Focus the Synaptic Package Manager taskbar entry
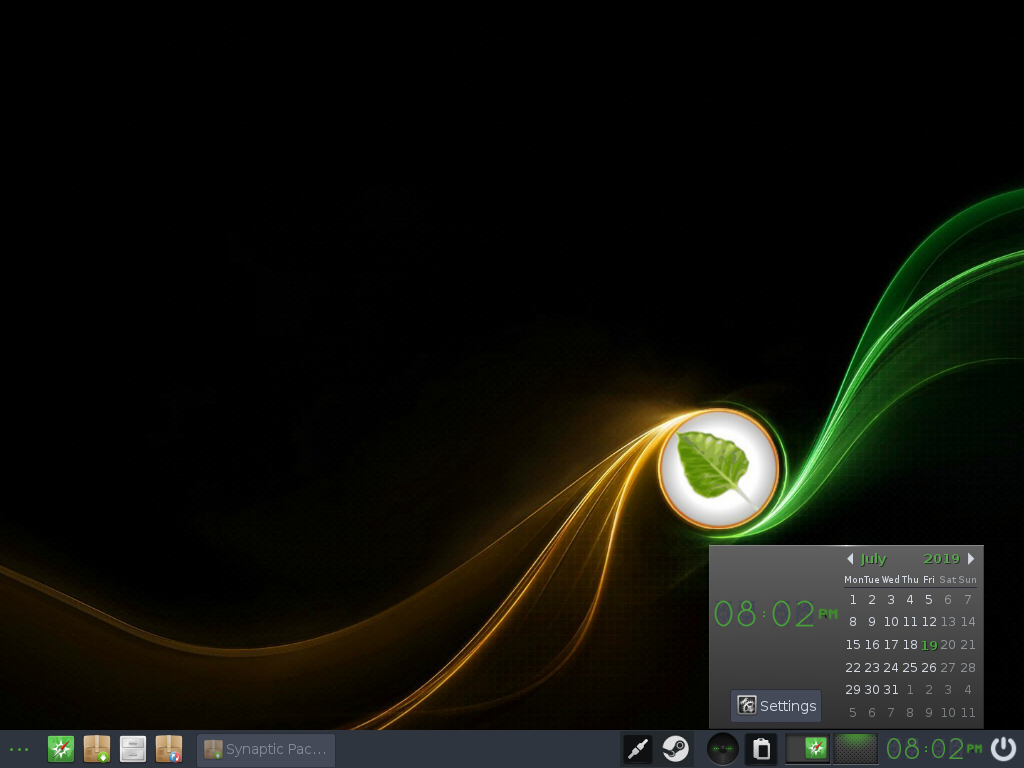 [265, 748]
